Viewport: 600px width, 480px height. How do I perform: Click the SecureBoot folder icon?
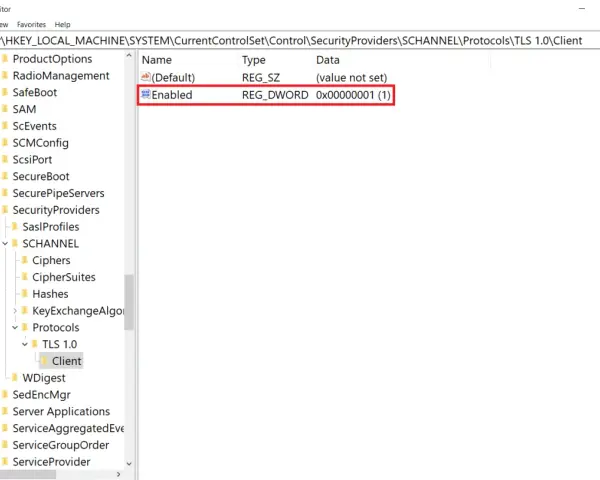pos(5,176)
